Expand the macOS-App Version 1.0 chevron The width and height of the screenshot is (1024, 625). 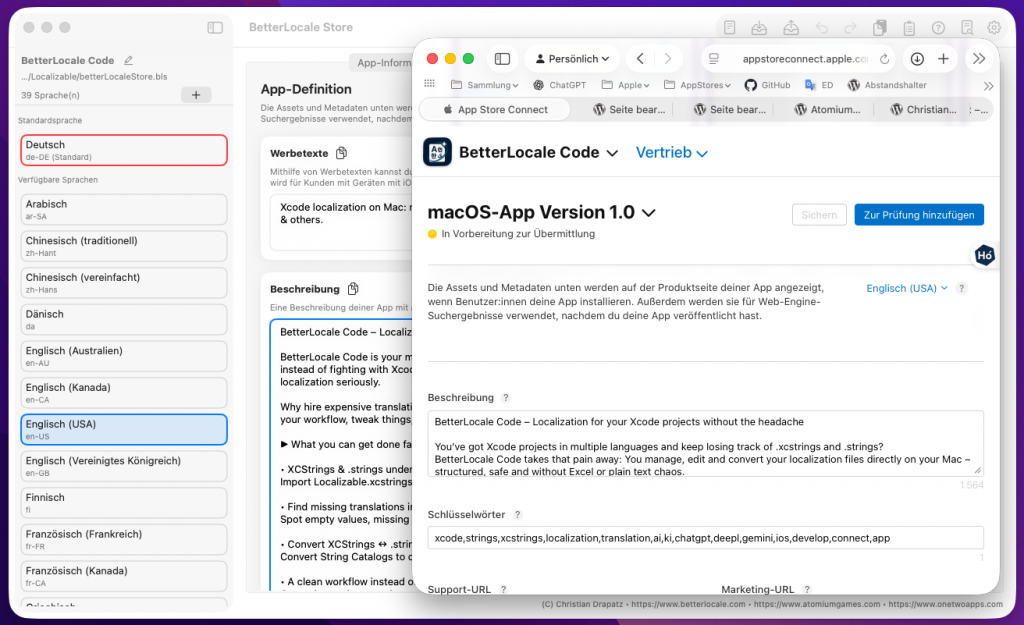coord(649,213)
